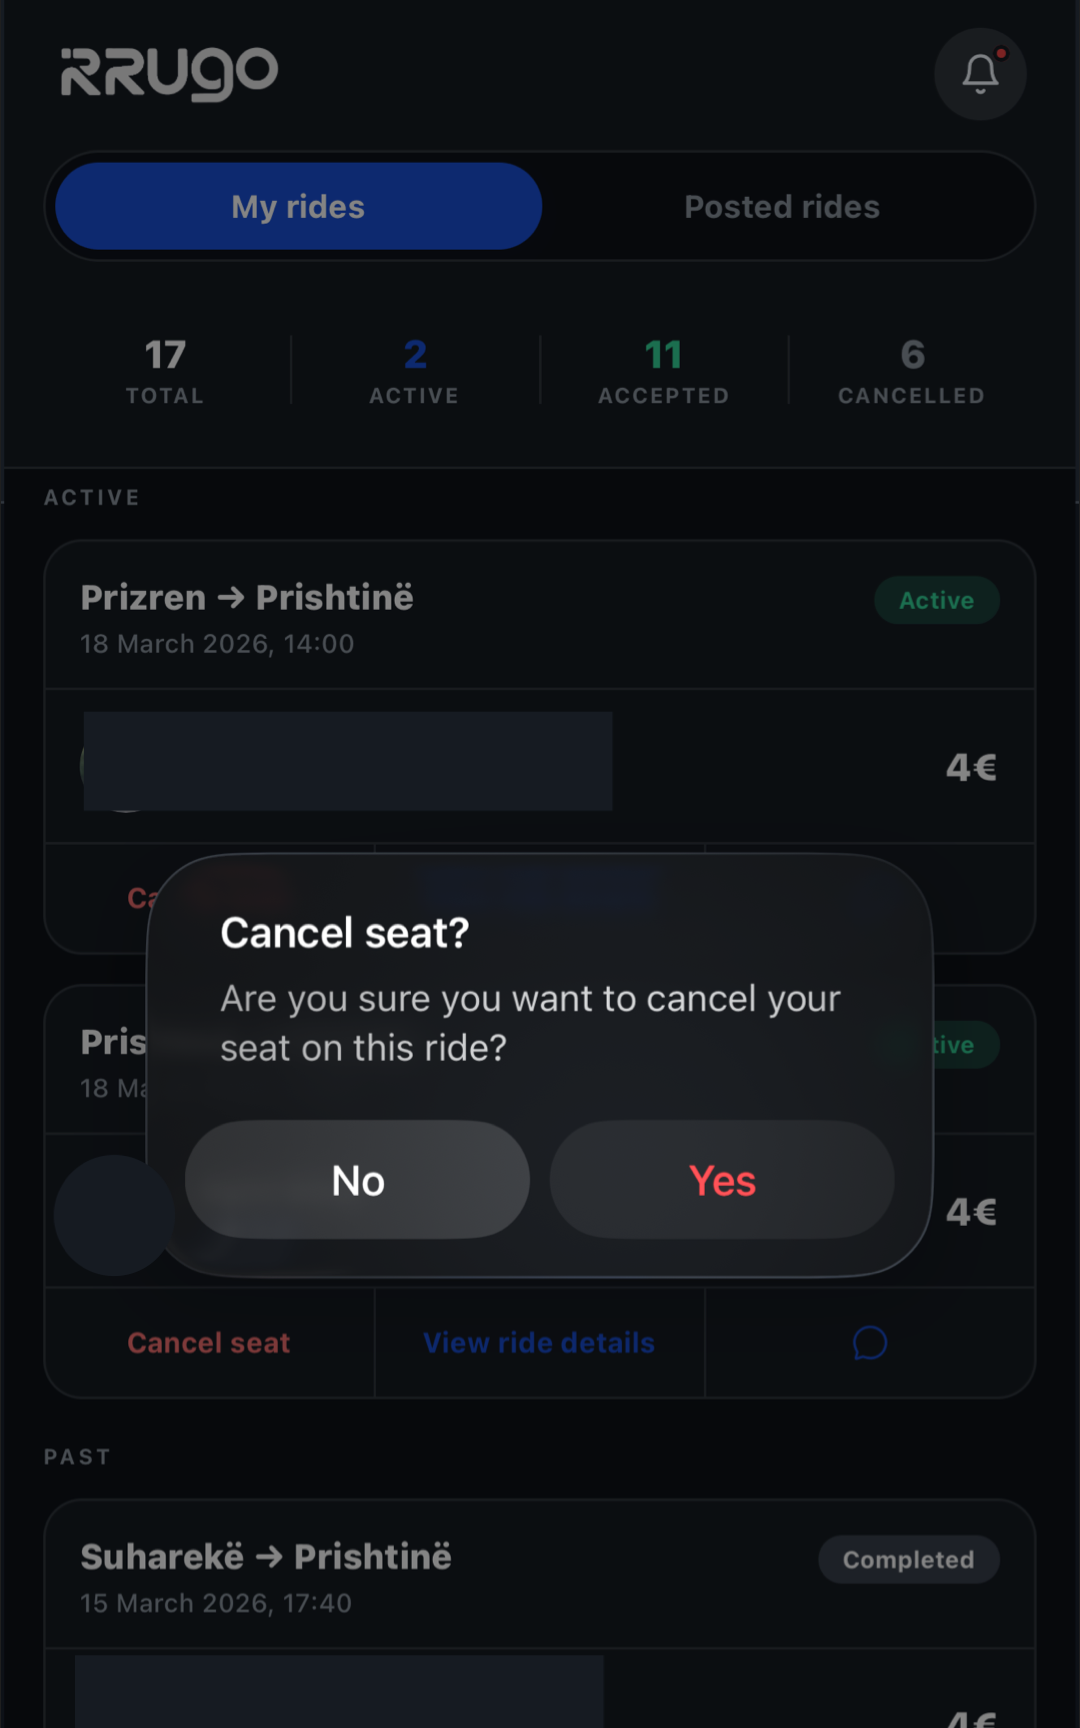Viewport: 1080px width, 1728px height.
Task: Tap the Cancel seat link below the dialog
Action: pos(208,1343)
